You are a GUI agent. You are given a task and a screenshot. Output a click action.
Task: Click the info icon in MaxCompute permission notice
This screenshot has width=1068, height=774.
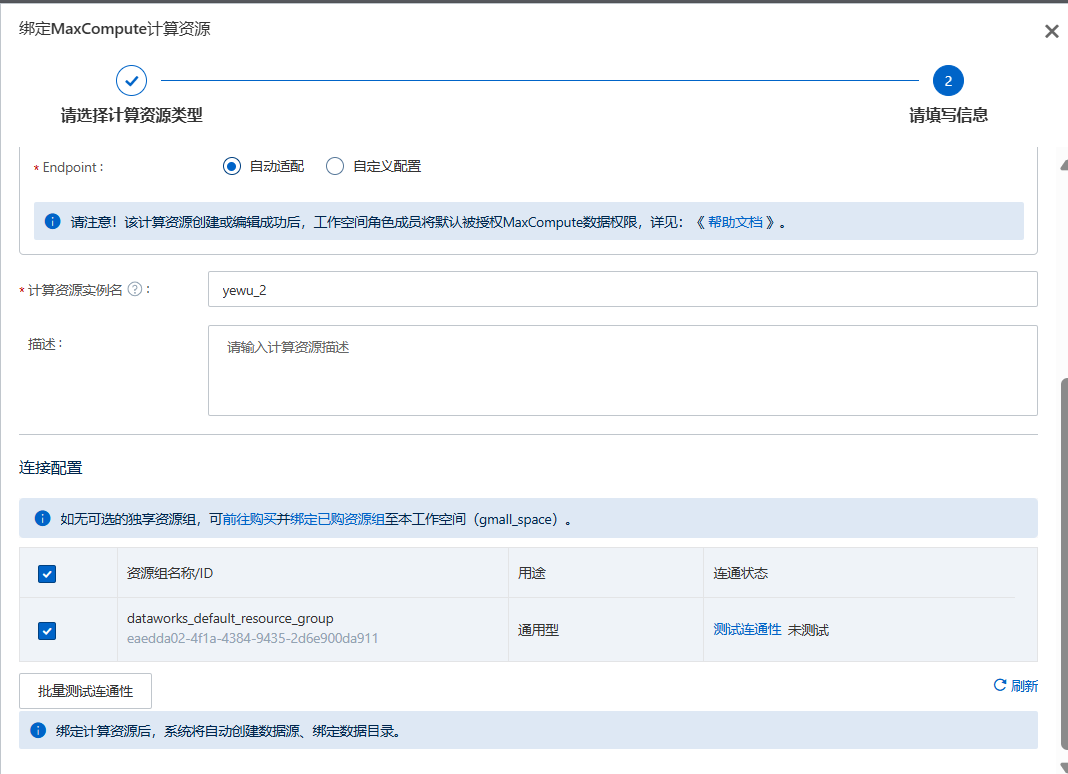click(x=52, y=221)
